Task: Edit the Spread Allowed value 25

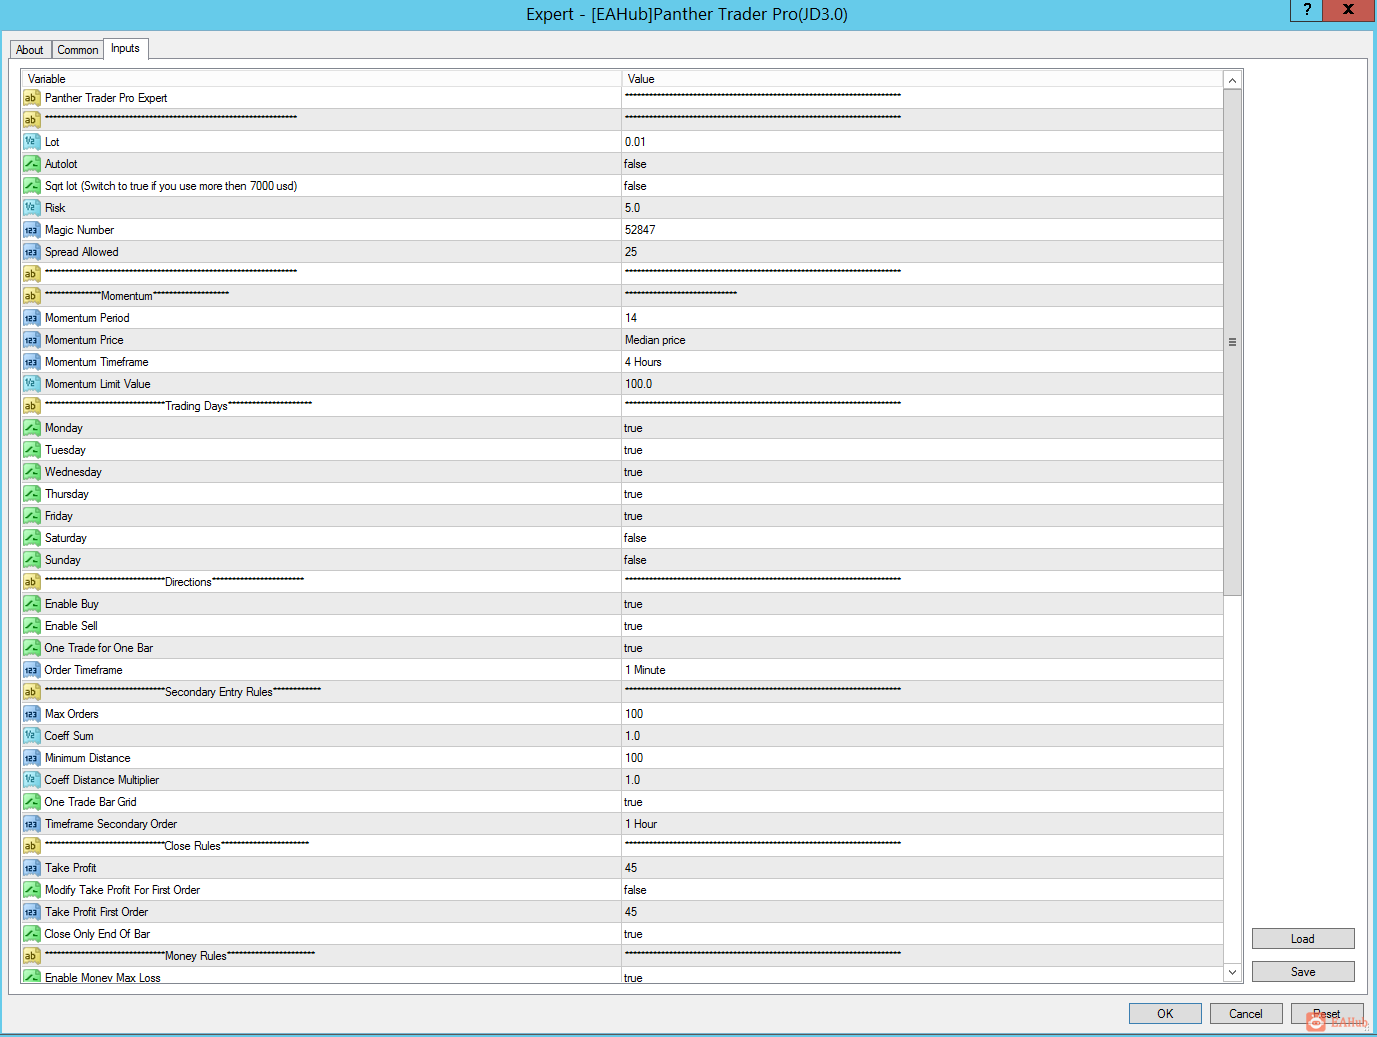Action: 922,252
